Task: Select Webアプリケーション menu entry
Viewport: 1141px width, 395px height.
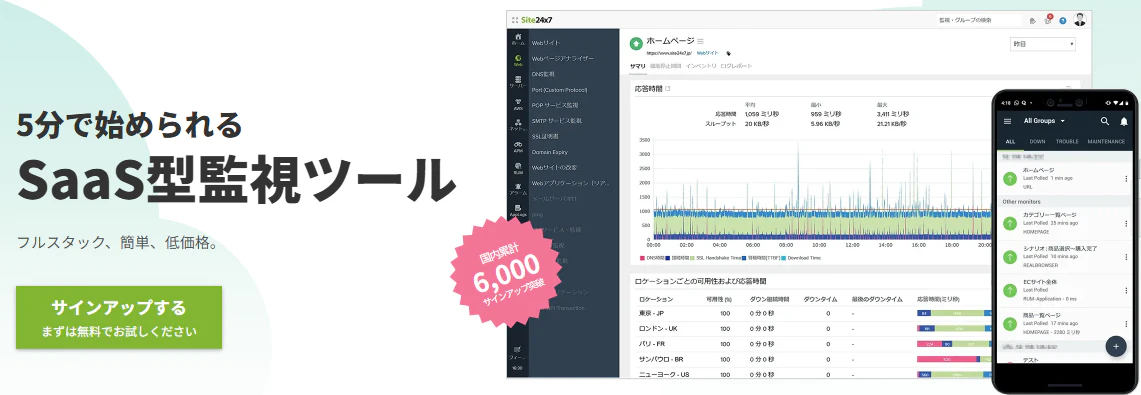Action: pyautogui.click(x=570, y=183)
